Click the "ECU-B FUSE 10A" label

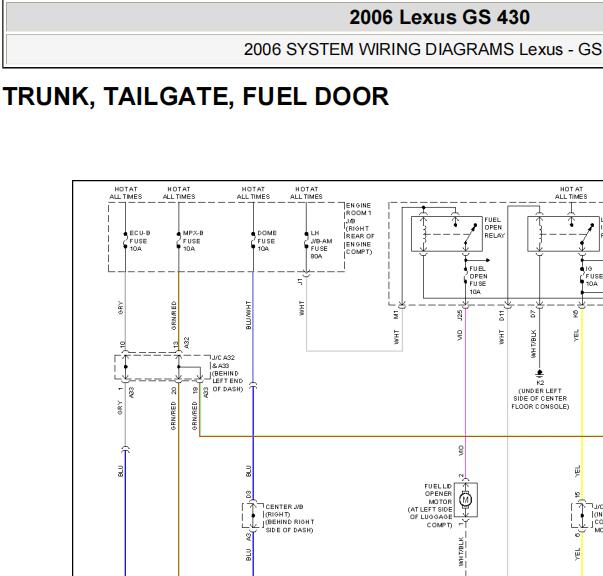pyautogui.click(x=140, y=241)
